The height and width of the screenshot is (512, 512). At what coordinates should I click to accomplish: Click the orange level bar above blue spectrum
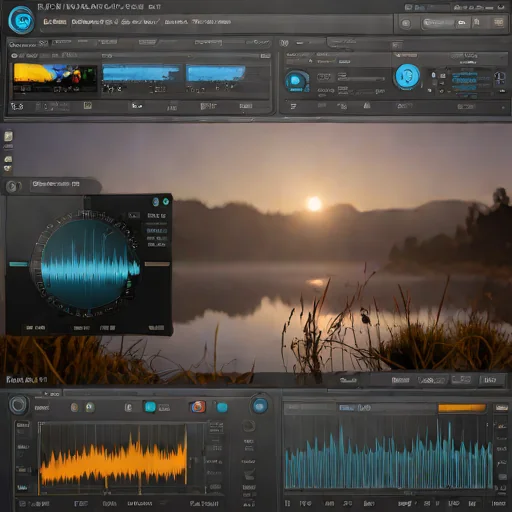462,408
